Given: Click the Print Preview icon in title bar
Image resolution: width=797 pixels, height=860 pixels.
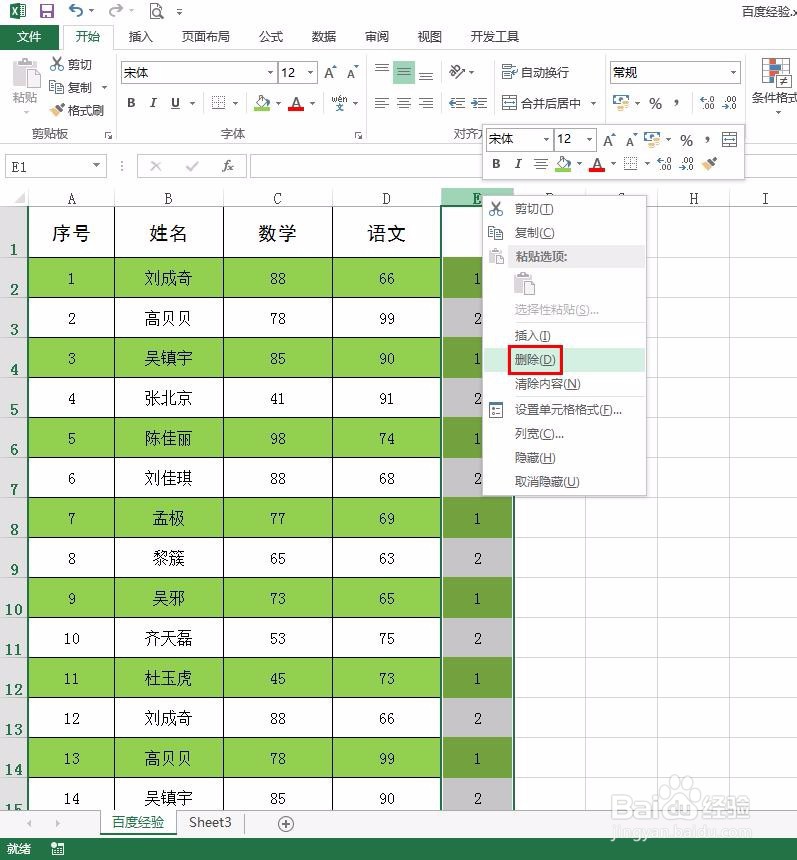Looking at the screenshot, I should click(x=156, y=10).
